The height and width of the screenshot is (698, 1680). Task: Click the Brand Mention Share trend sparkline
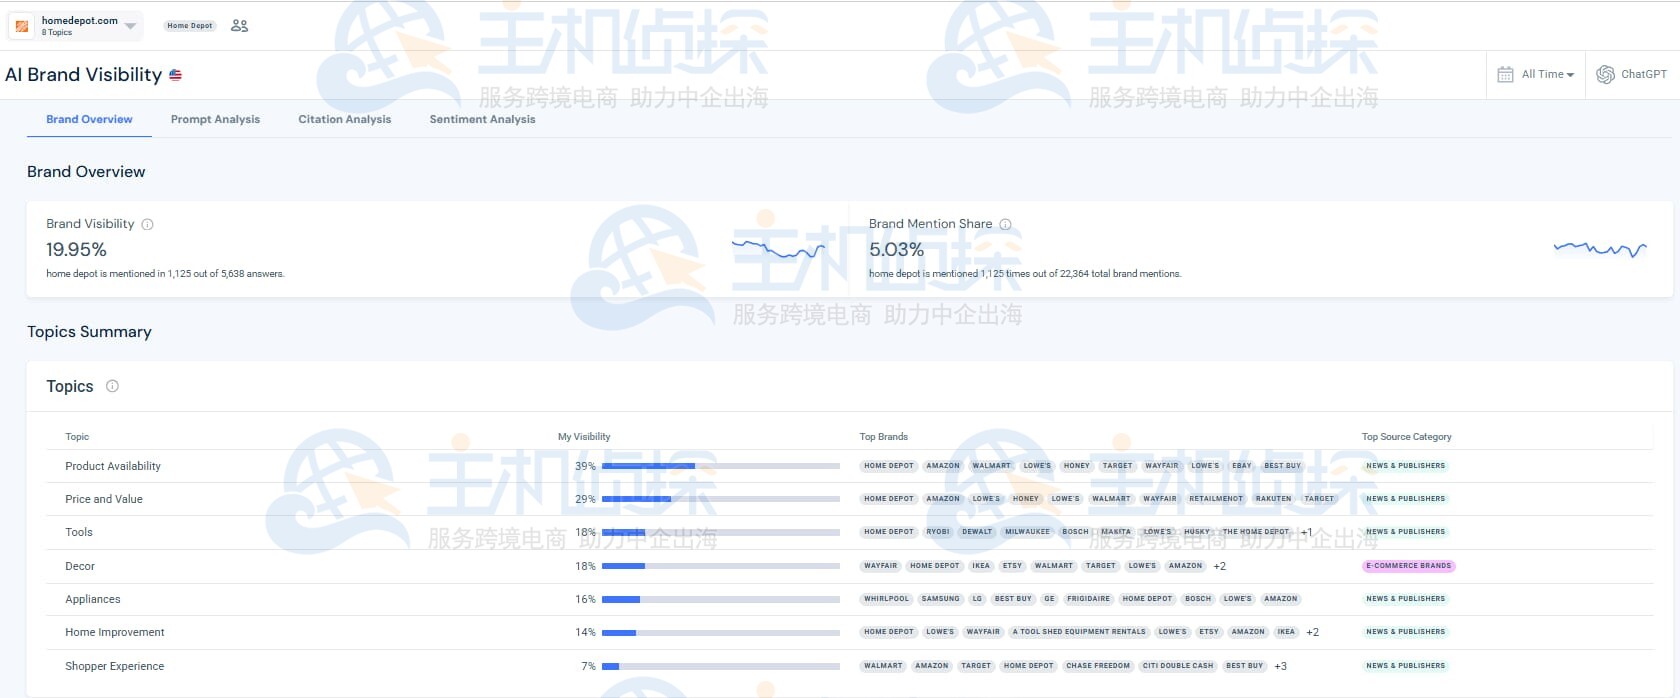tap(1600, 249)
